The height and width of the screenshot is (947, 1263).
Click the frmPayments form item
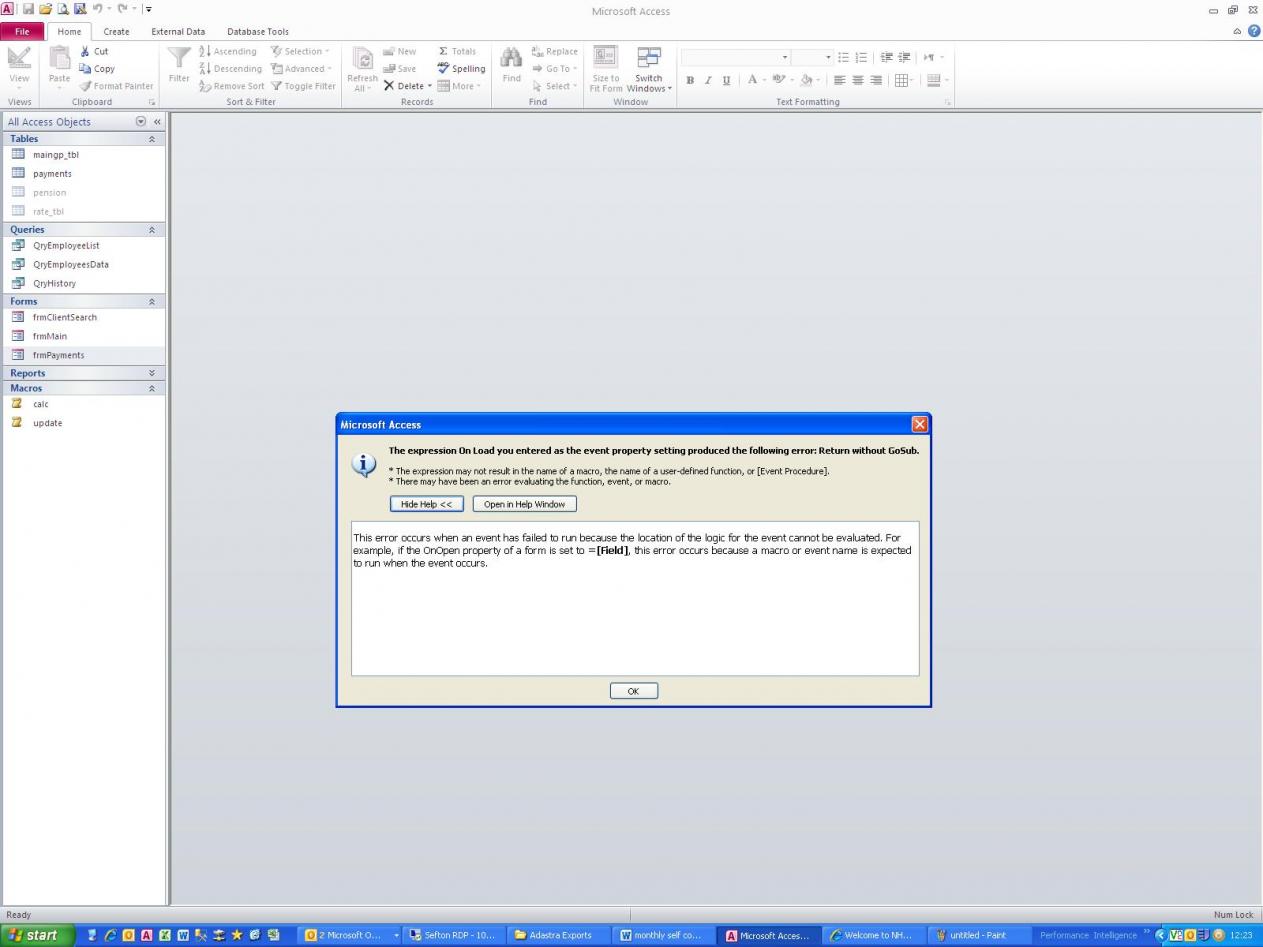click(84, 355)
